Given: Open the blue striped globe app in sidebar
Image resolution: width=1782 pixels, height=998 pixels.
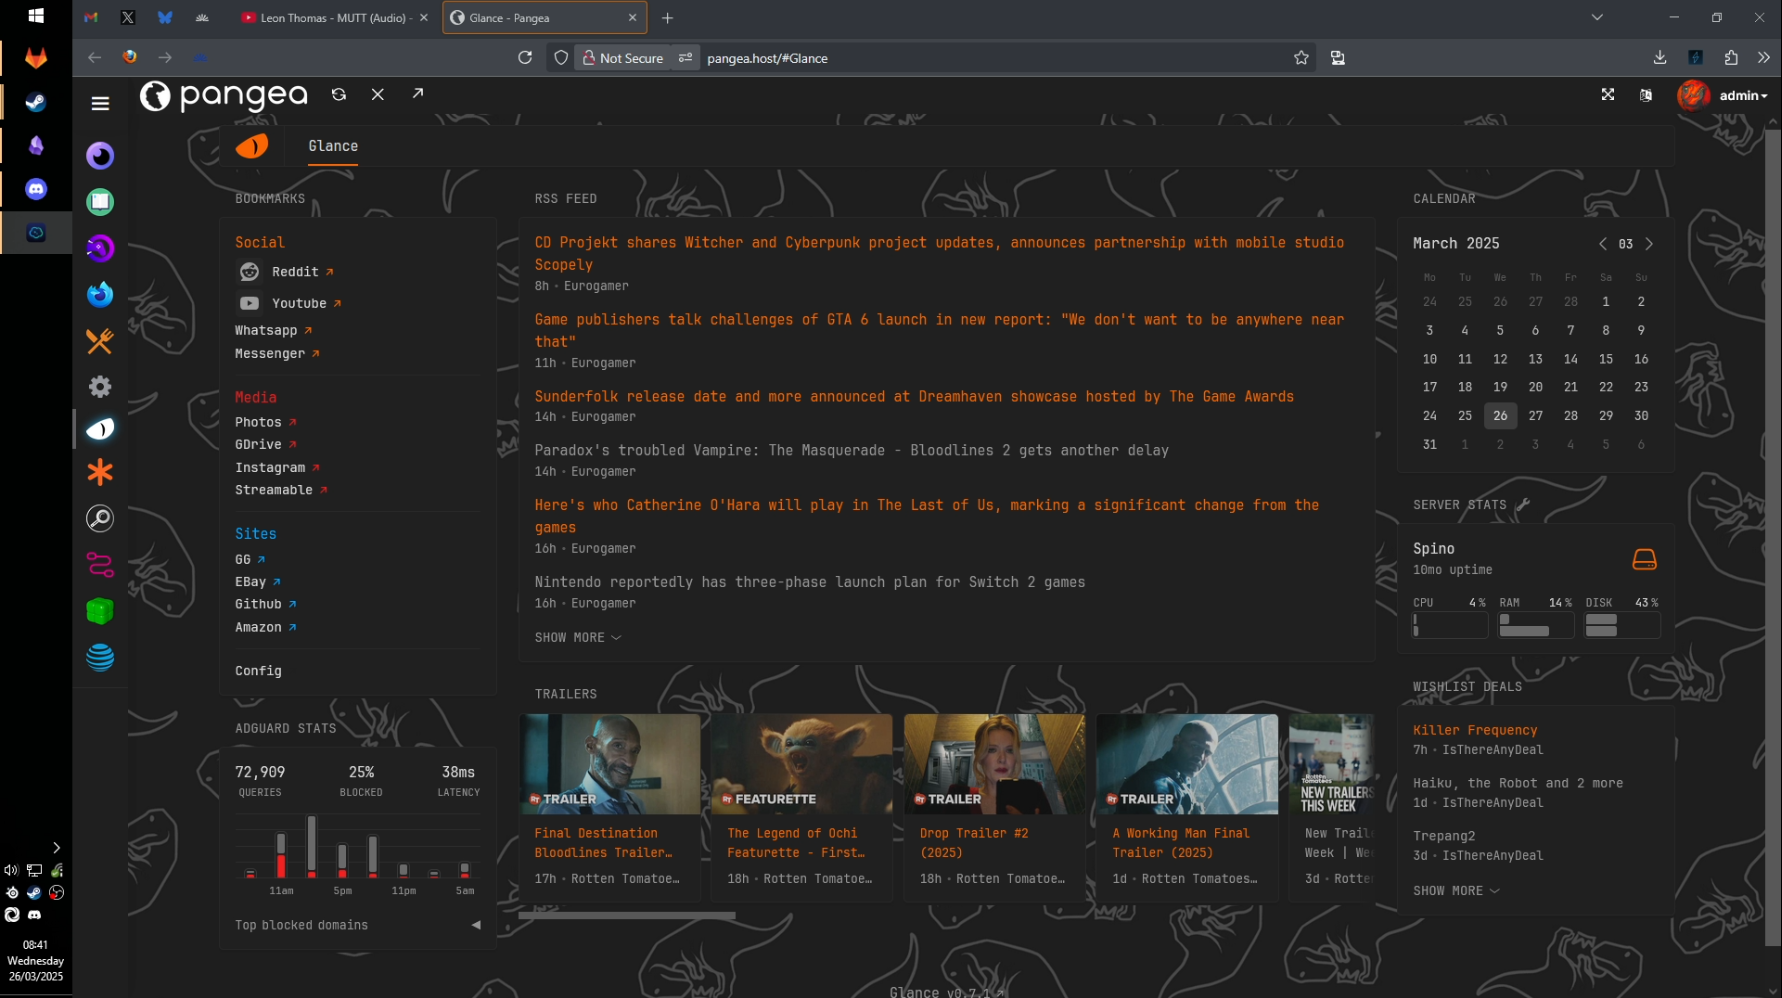Looking at the screenshot, I should click(100, 657).
